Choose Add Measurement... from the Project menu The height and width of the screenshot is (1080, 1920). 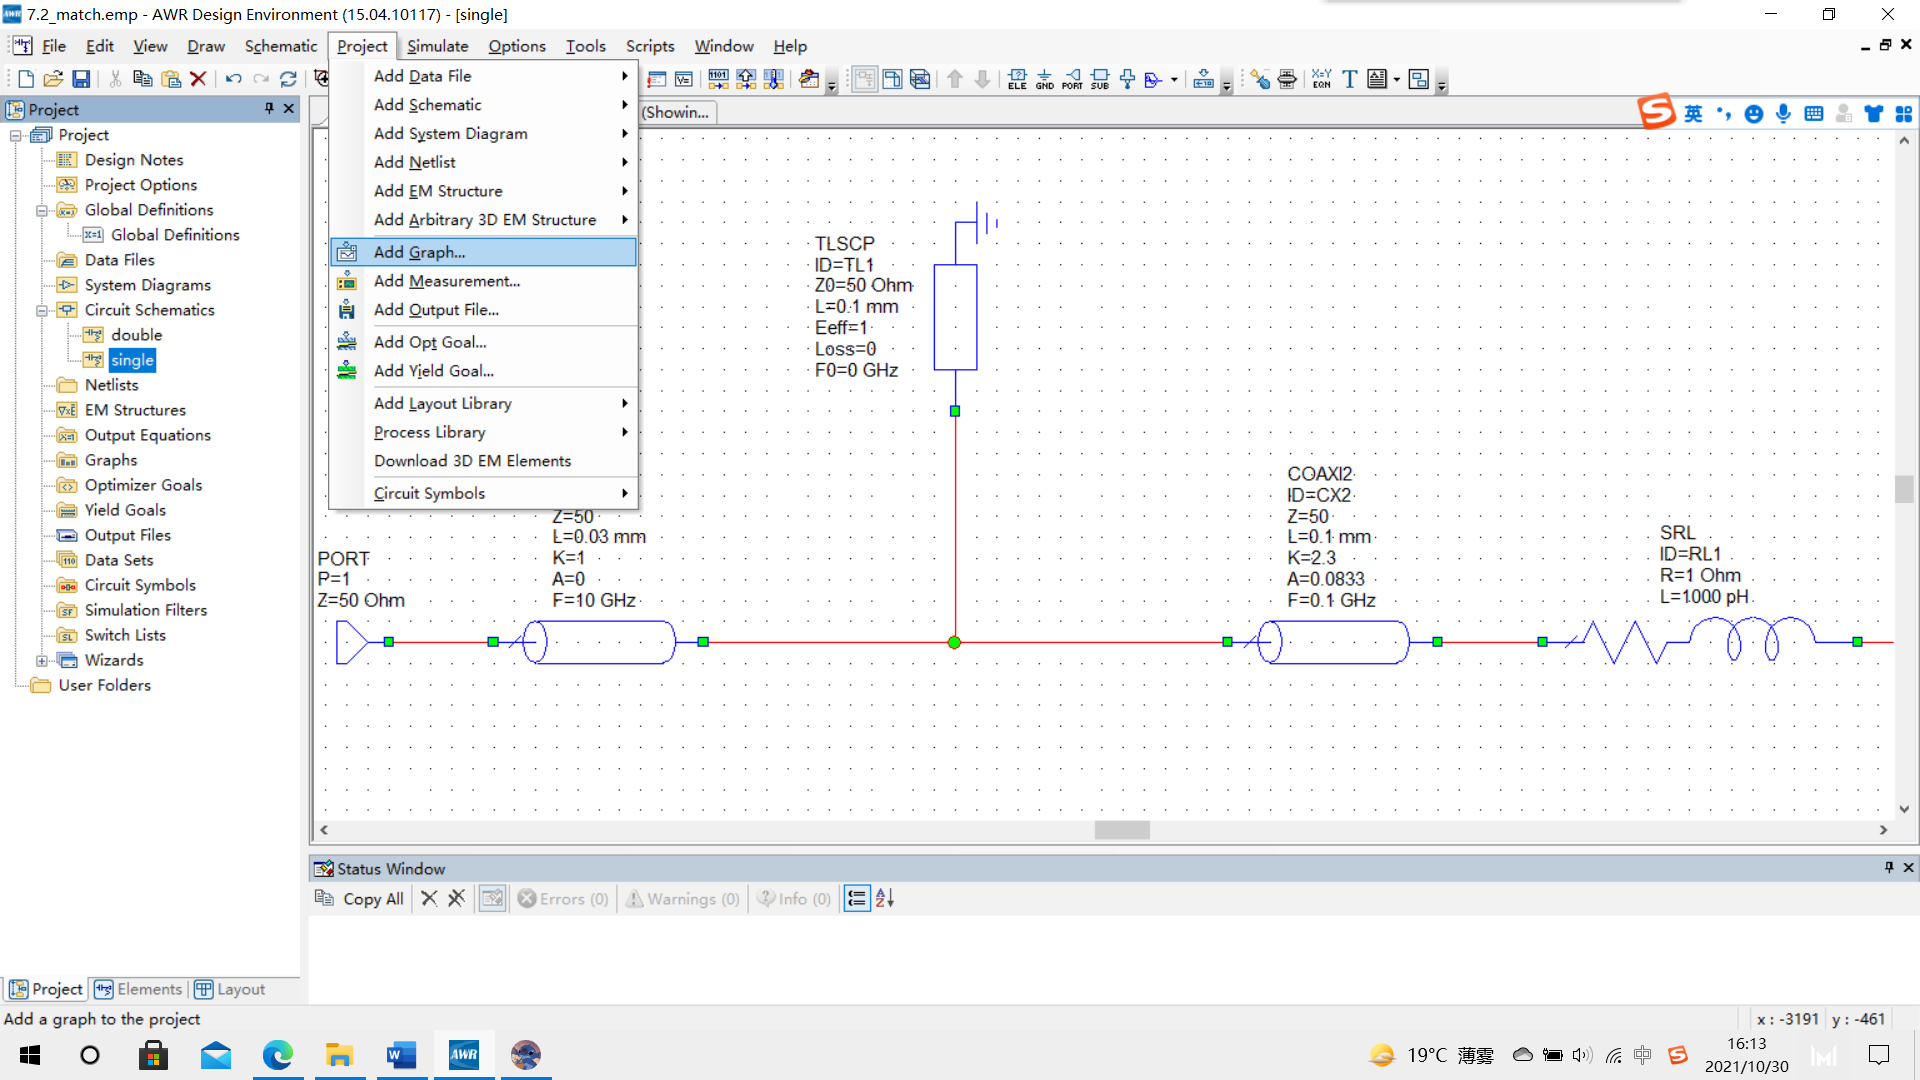click(x=447, y=281)
